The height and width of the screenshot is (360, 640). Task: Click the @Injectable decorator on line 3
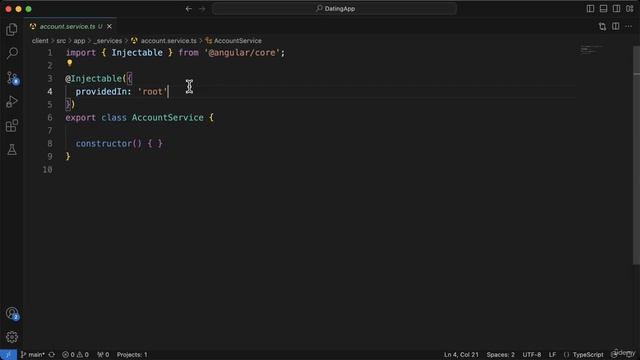click(93, 78)
